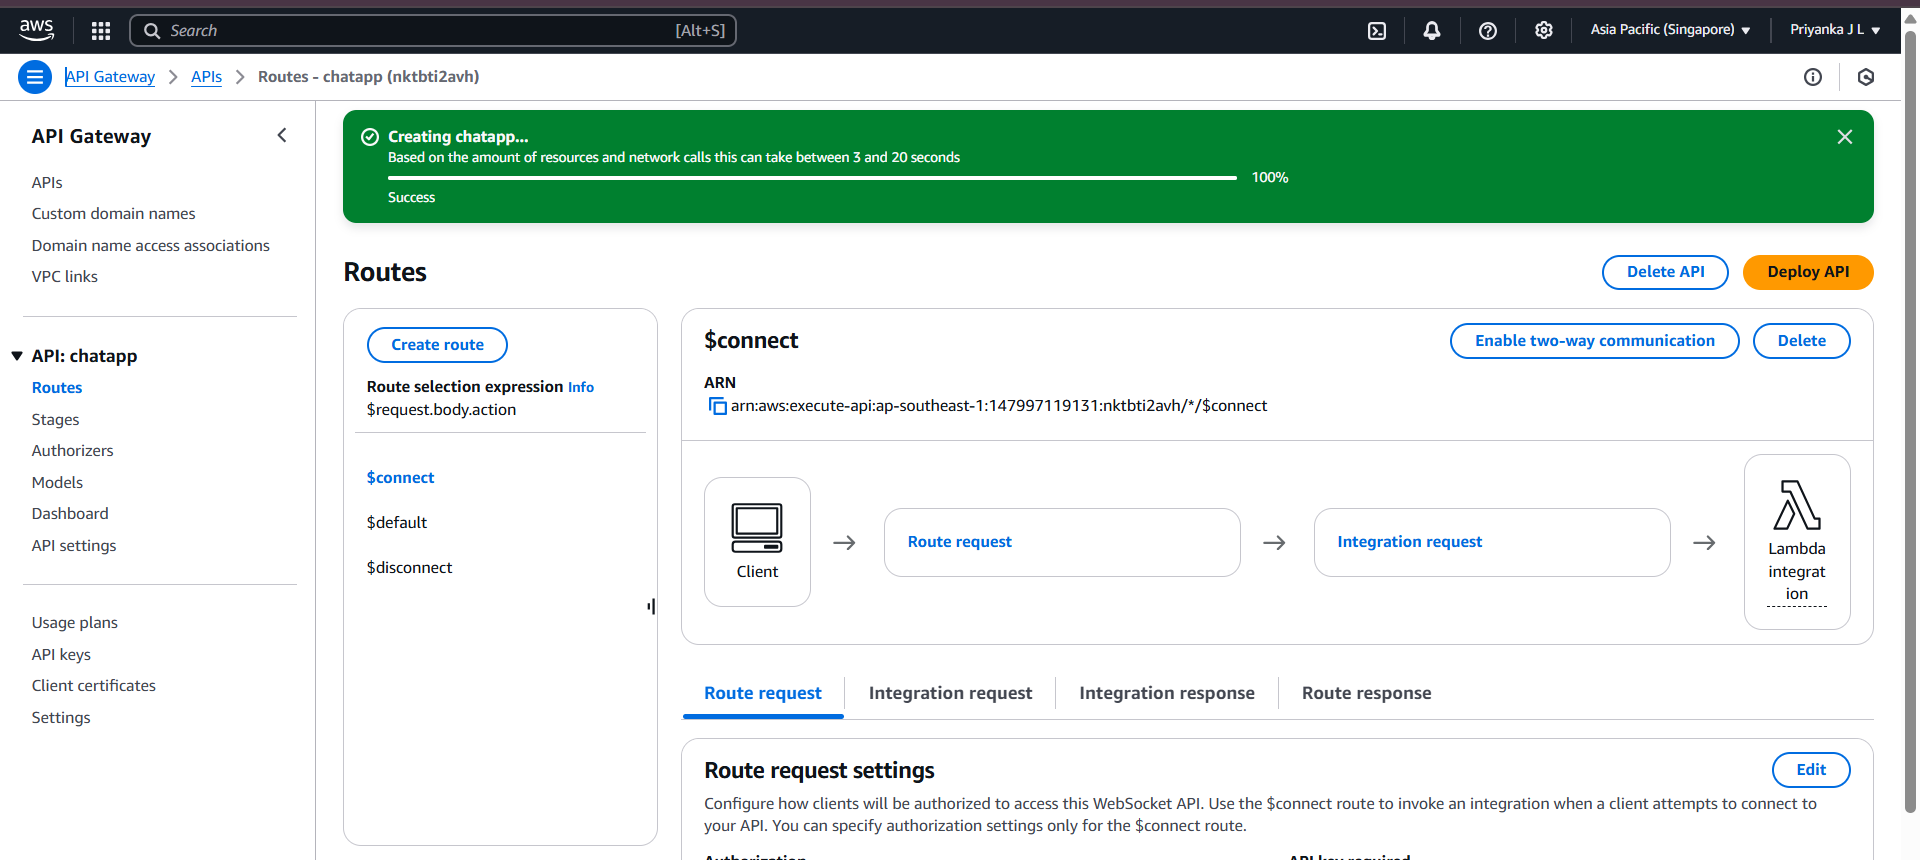Screen dimensions: 1920x860
Task: Open the info panel icon
Action: [x=1813, y=77]
